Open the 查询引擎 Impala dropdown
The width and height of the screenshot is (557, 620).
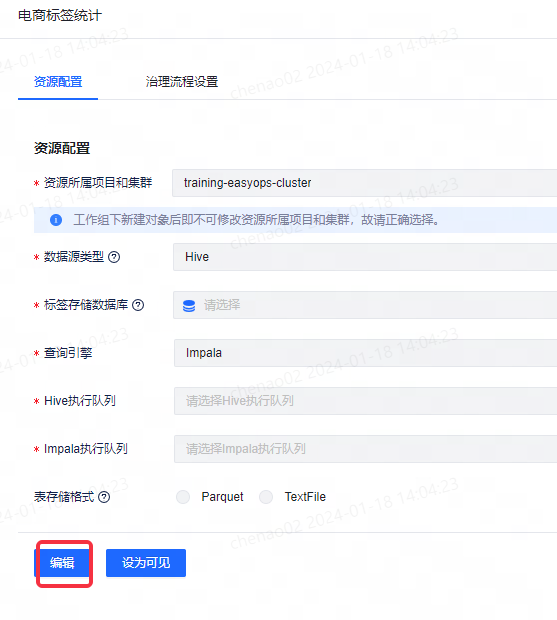(x=366, y=353)
